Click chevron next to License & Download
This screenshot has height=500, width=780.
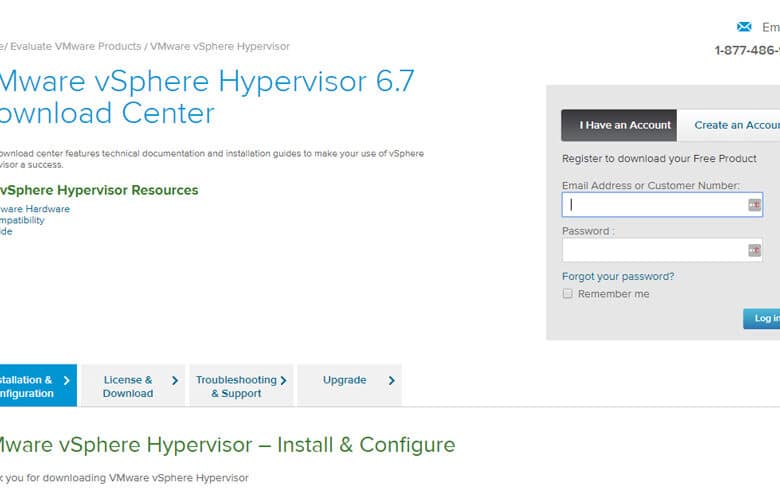coord(175,381)
